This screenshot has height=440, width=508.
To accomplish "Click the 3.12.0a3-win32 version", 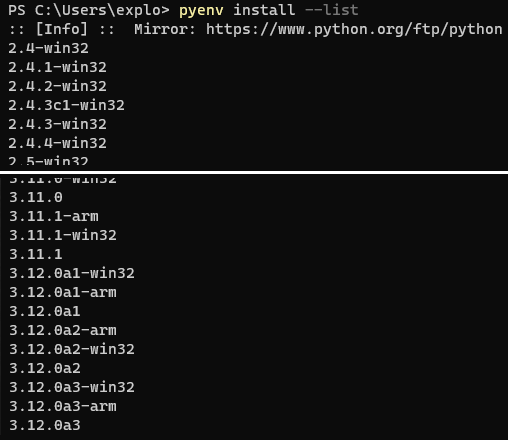I will (72, 387).
